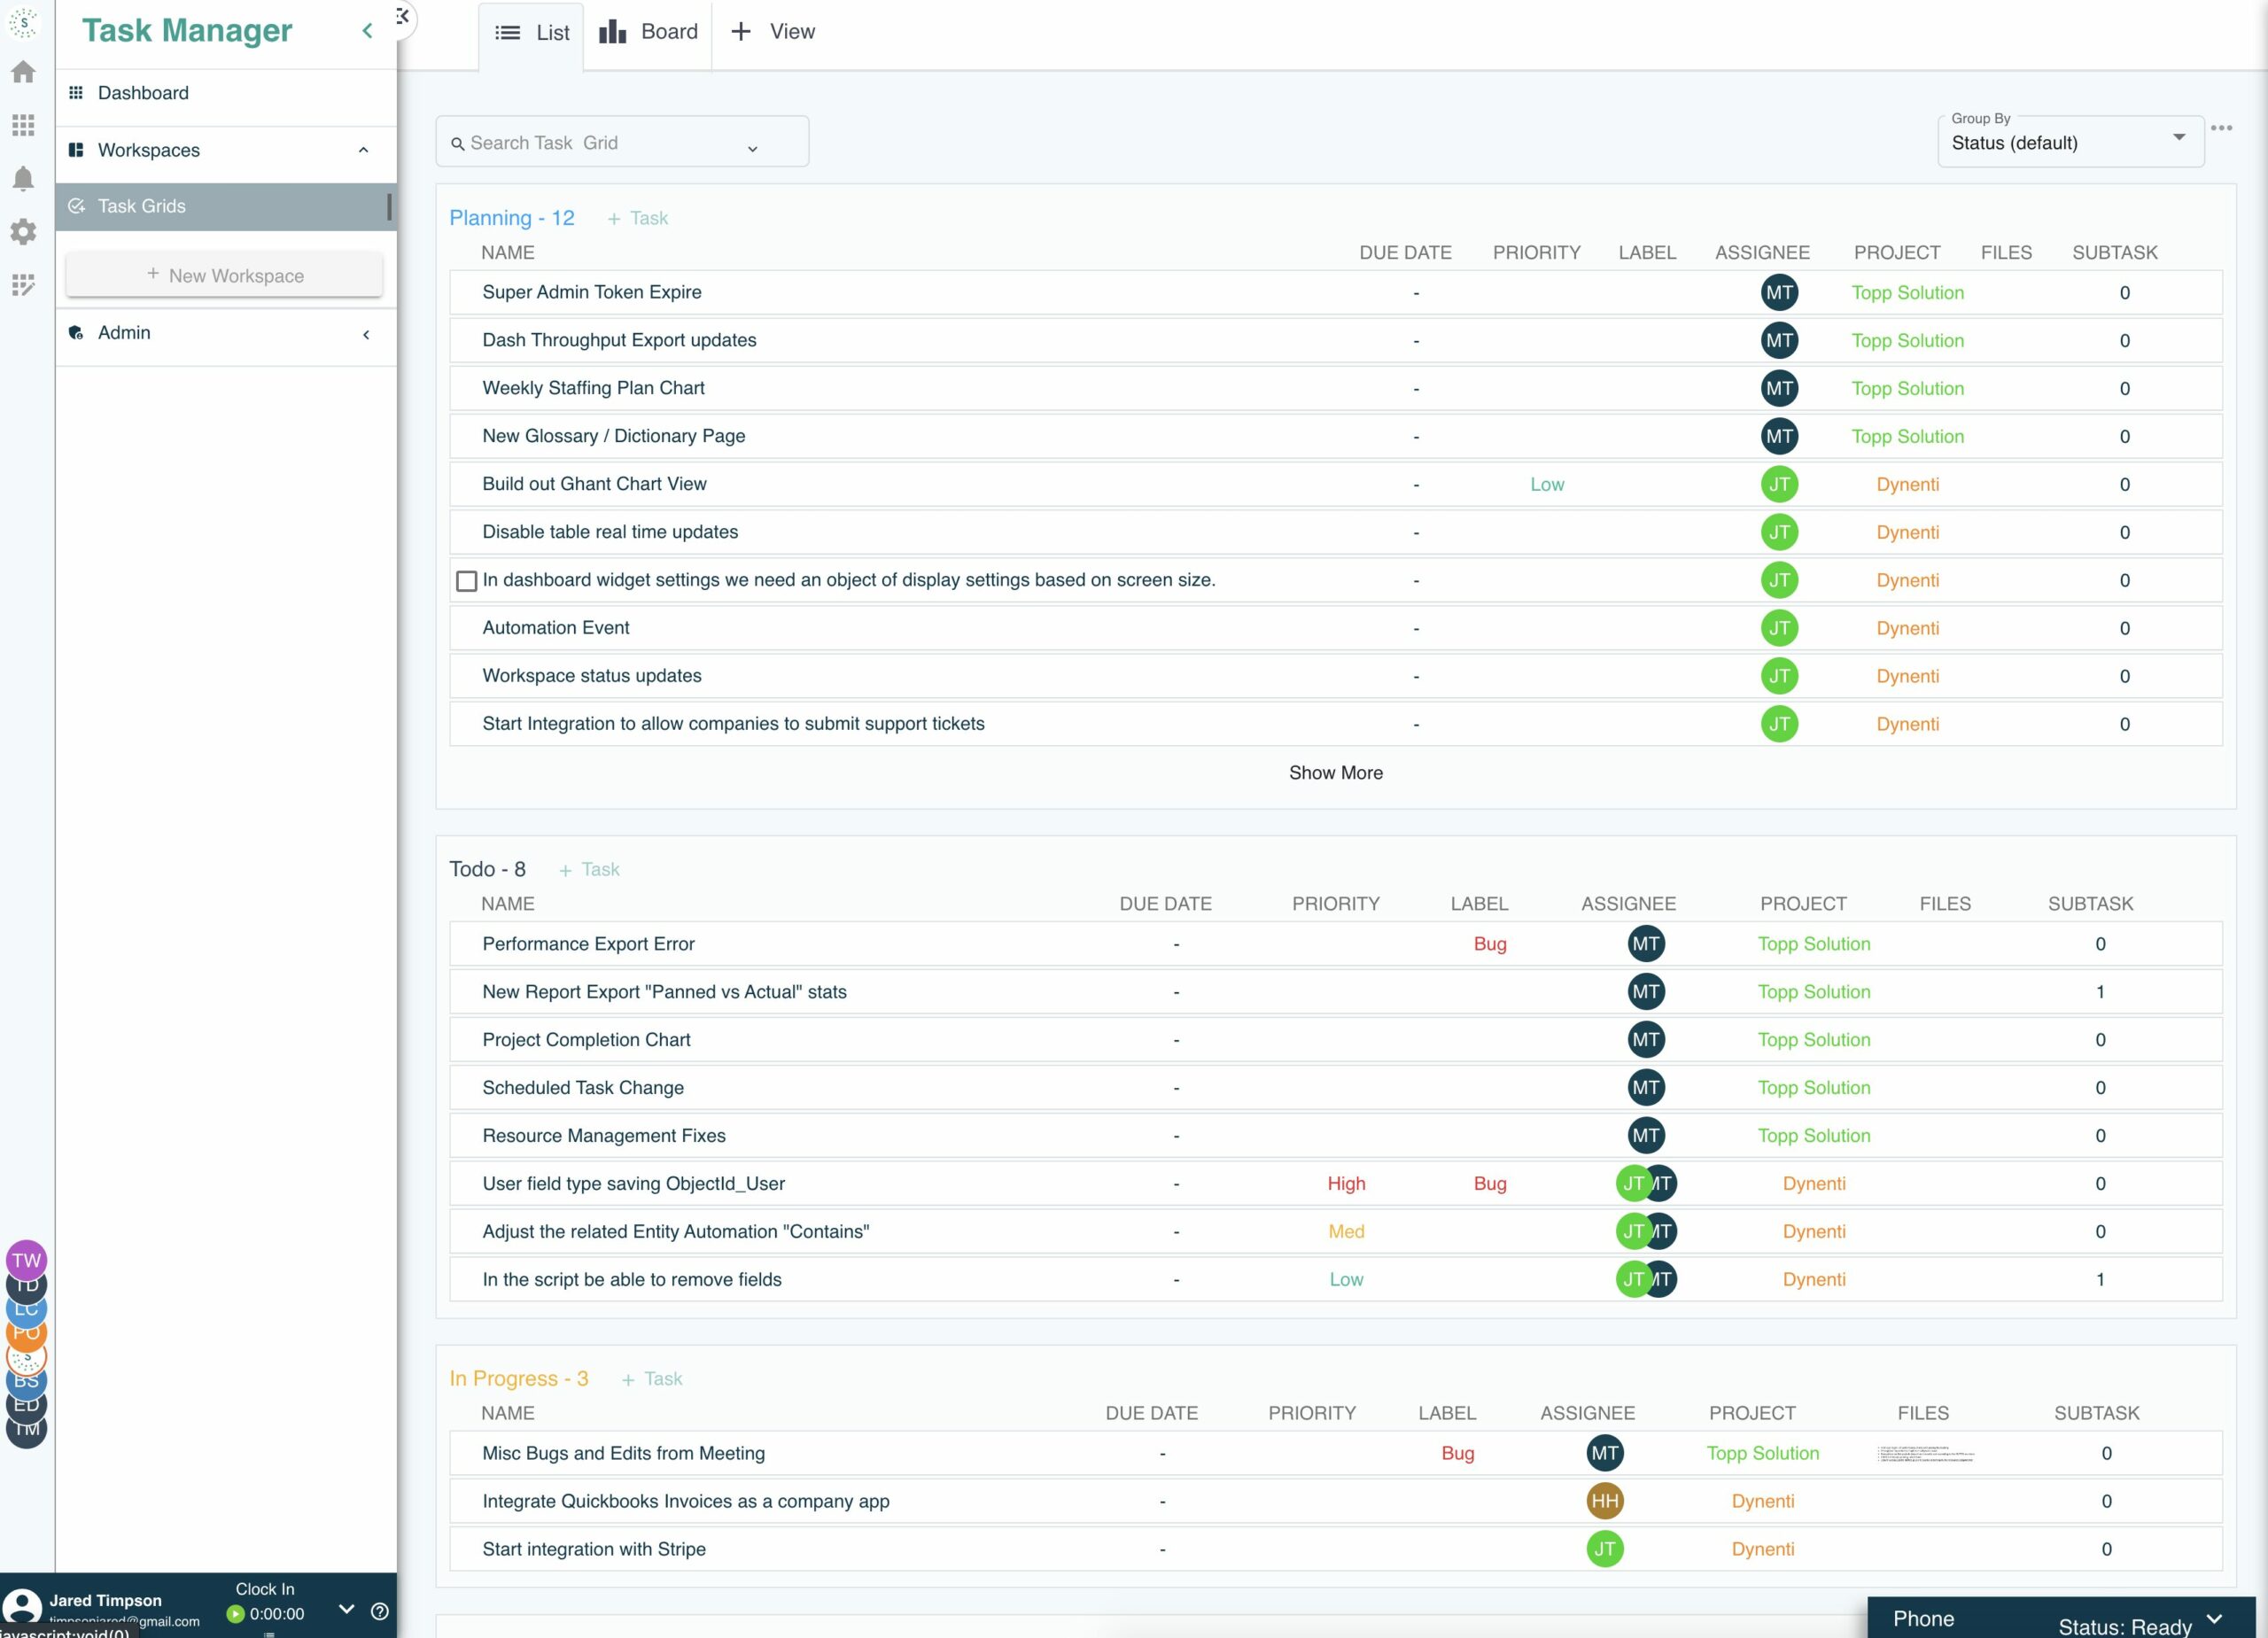Click the New Workspace button
2268x1638 pixels.
click(x=224, y=275)
